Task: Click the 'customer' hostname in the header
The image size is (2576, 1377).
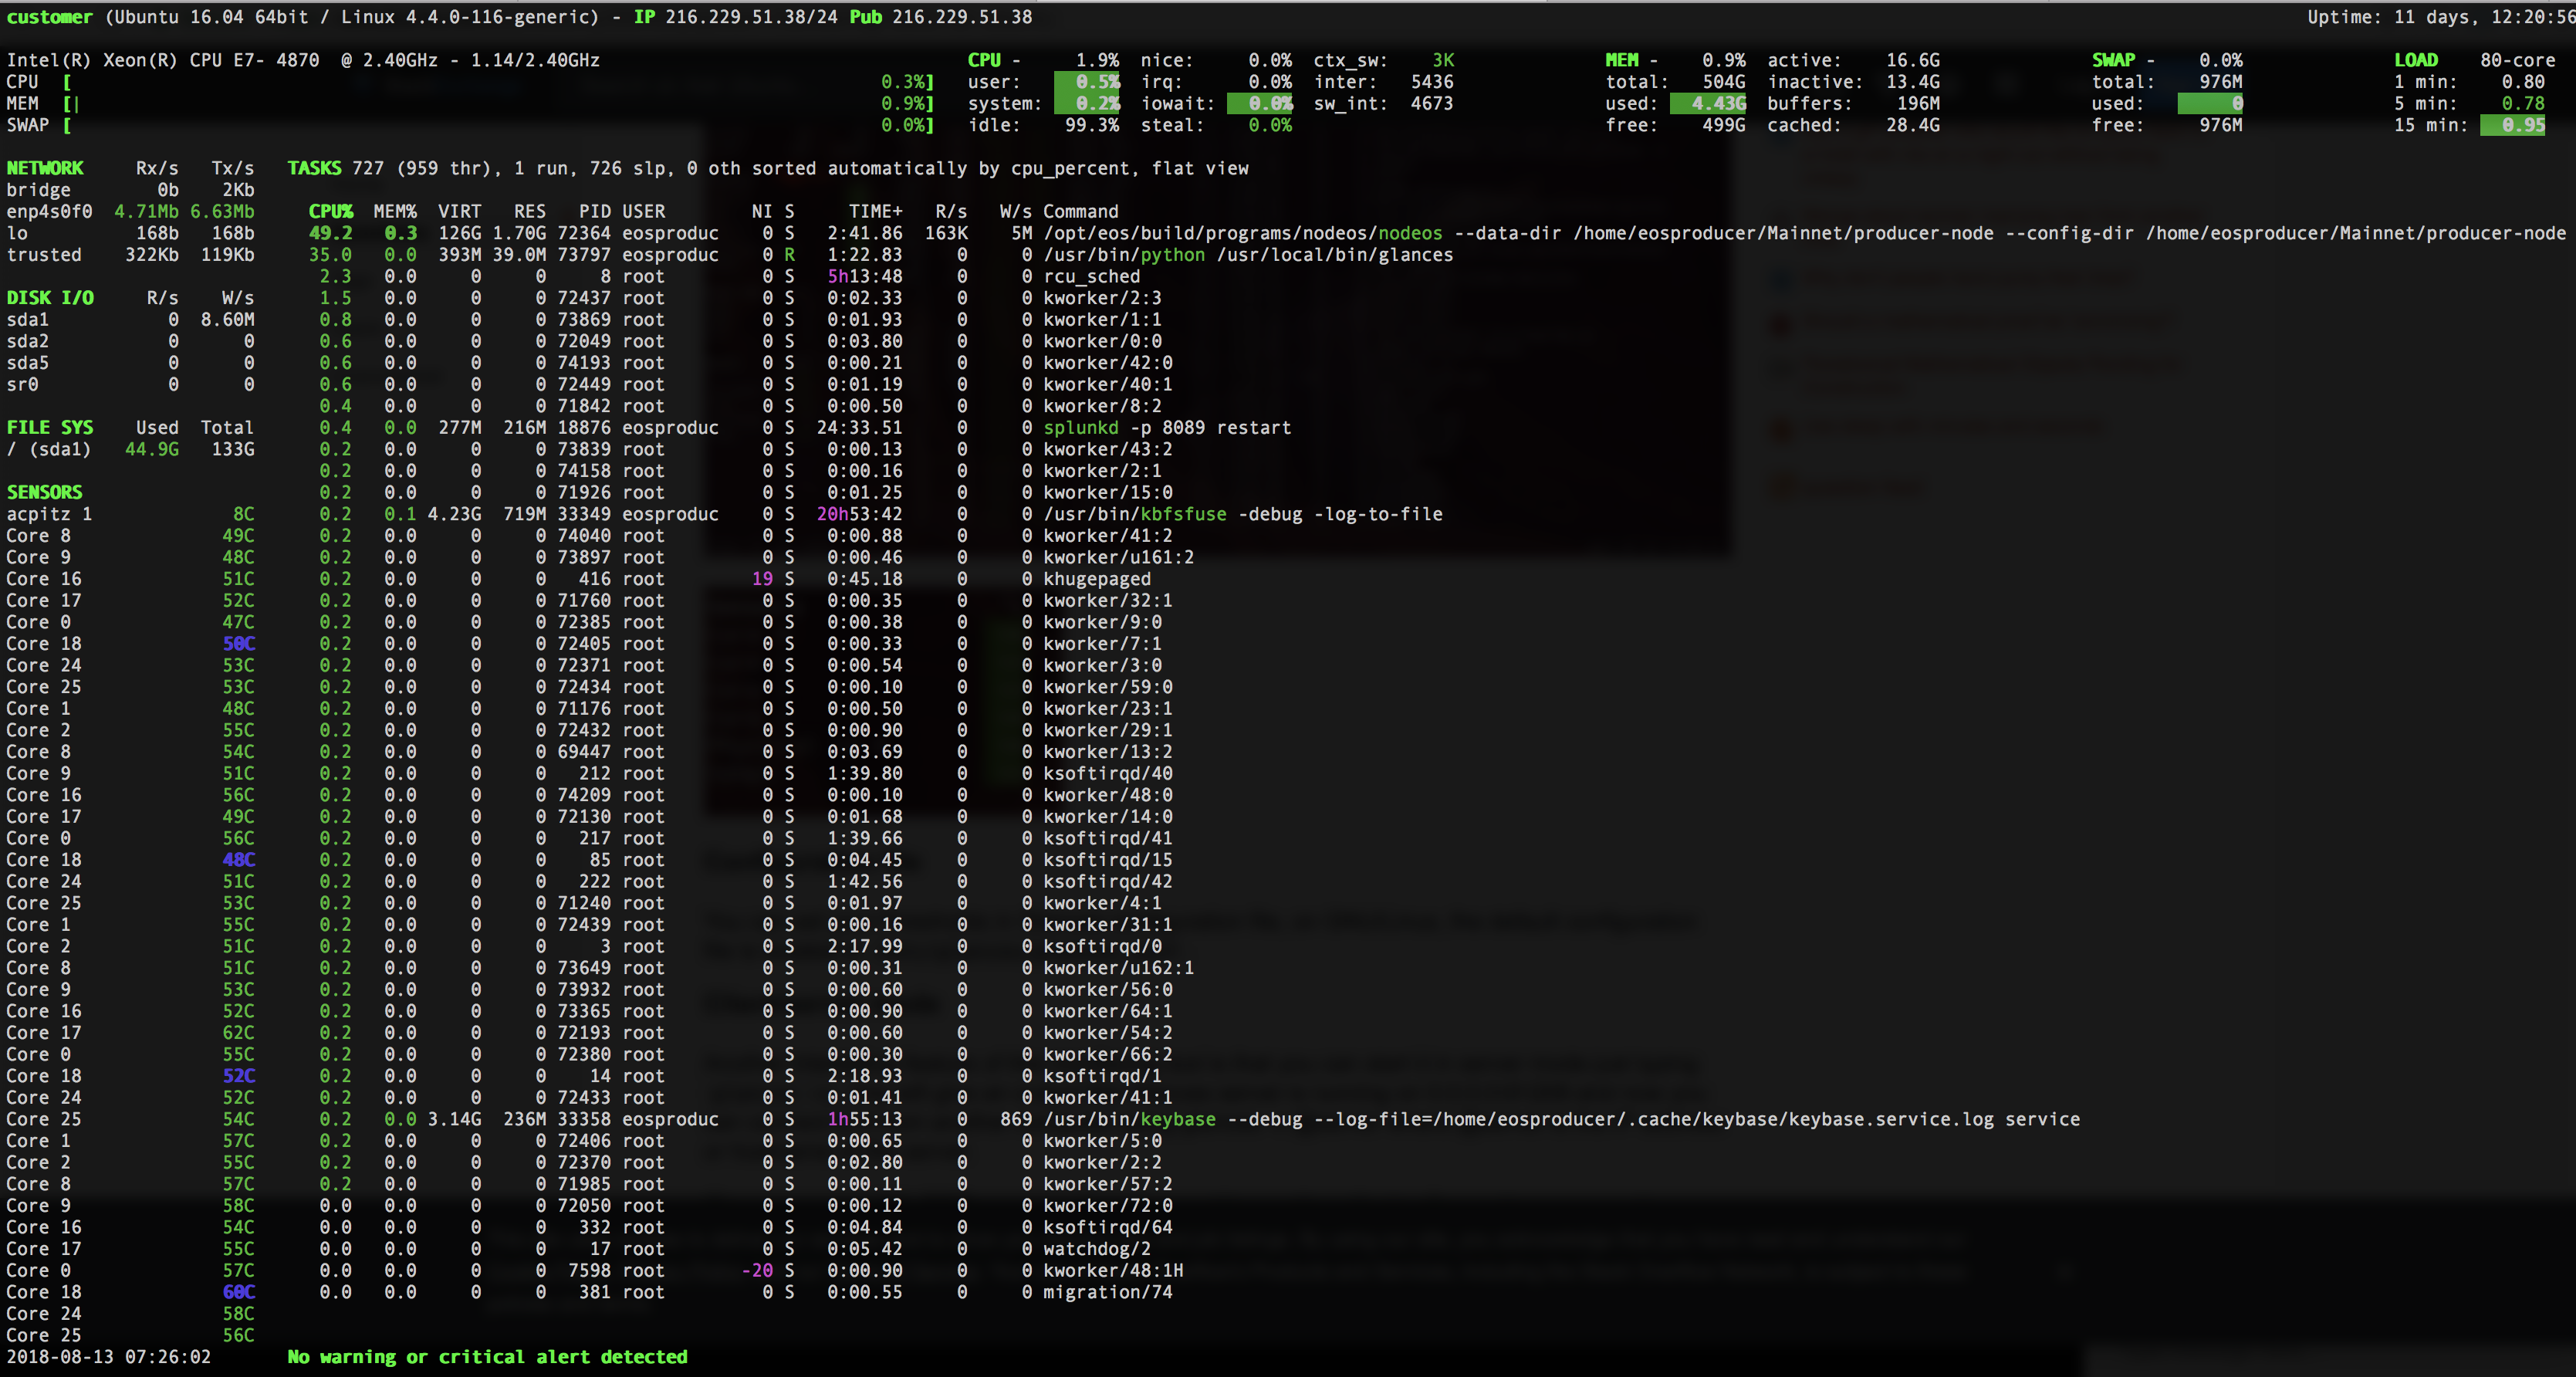Action: pos(49,17)
